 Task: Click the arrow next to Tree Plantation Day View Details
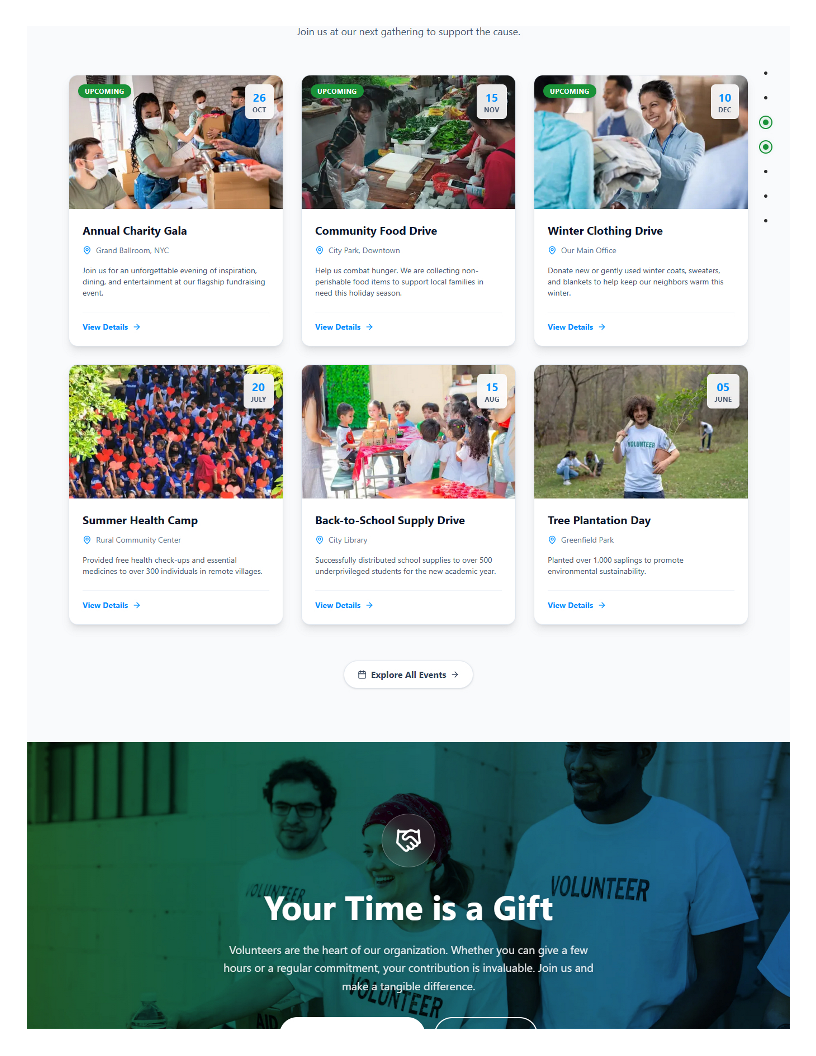coord(602,605)
